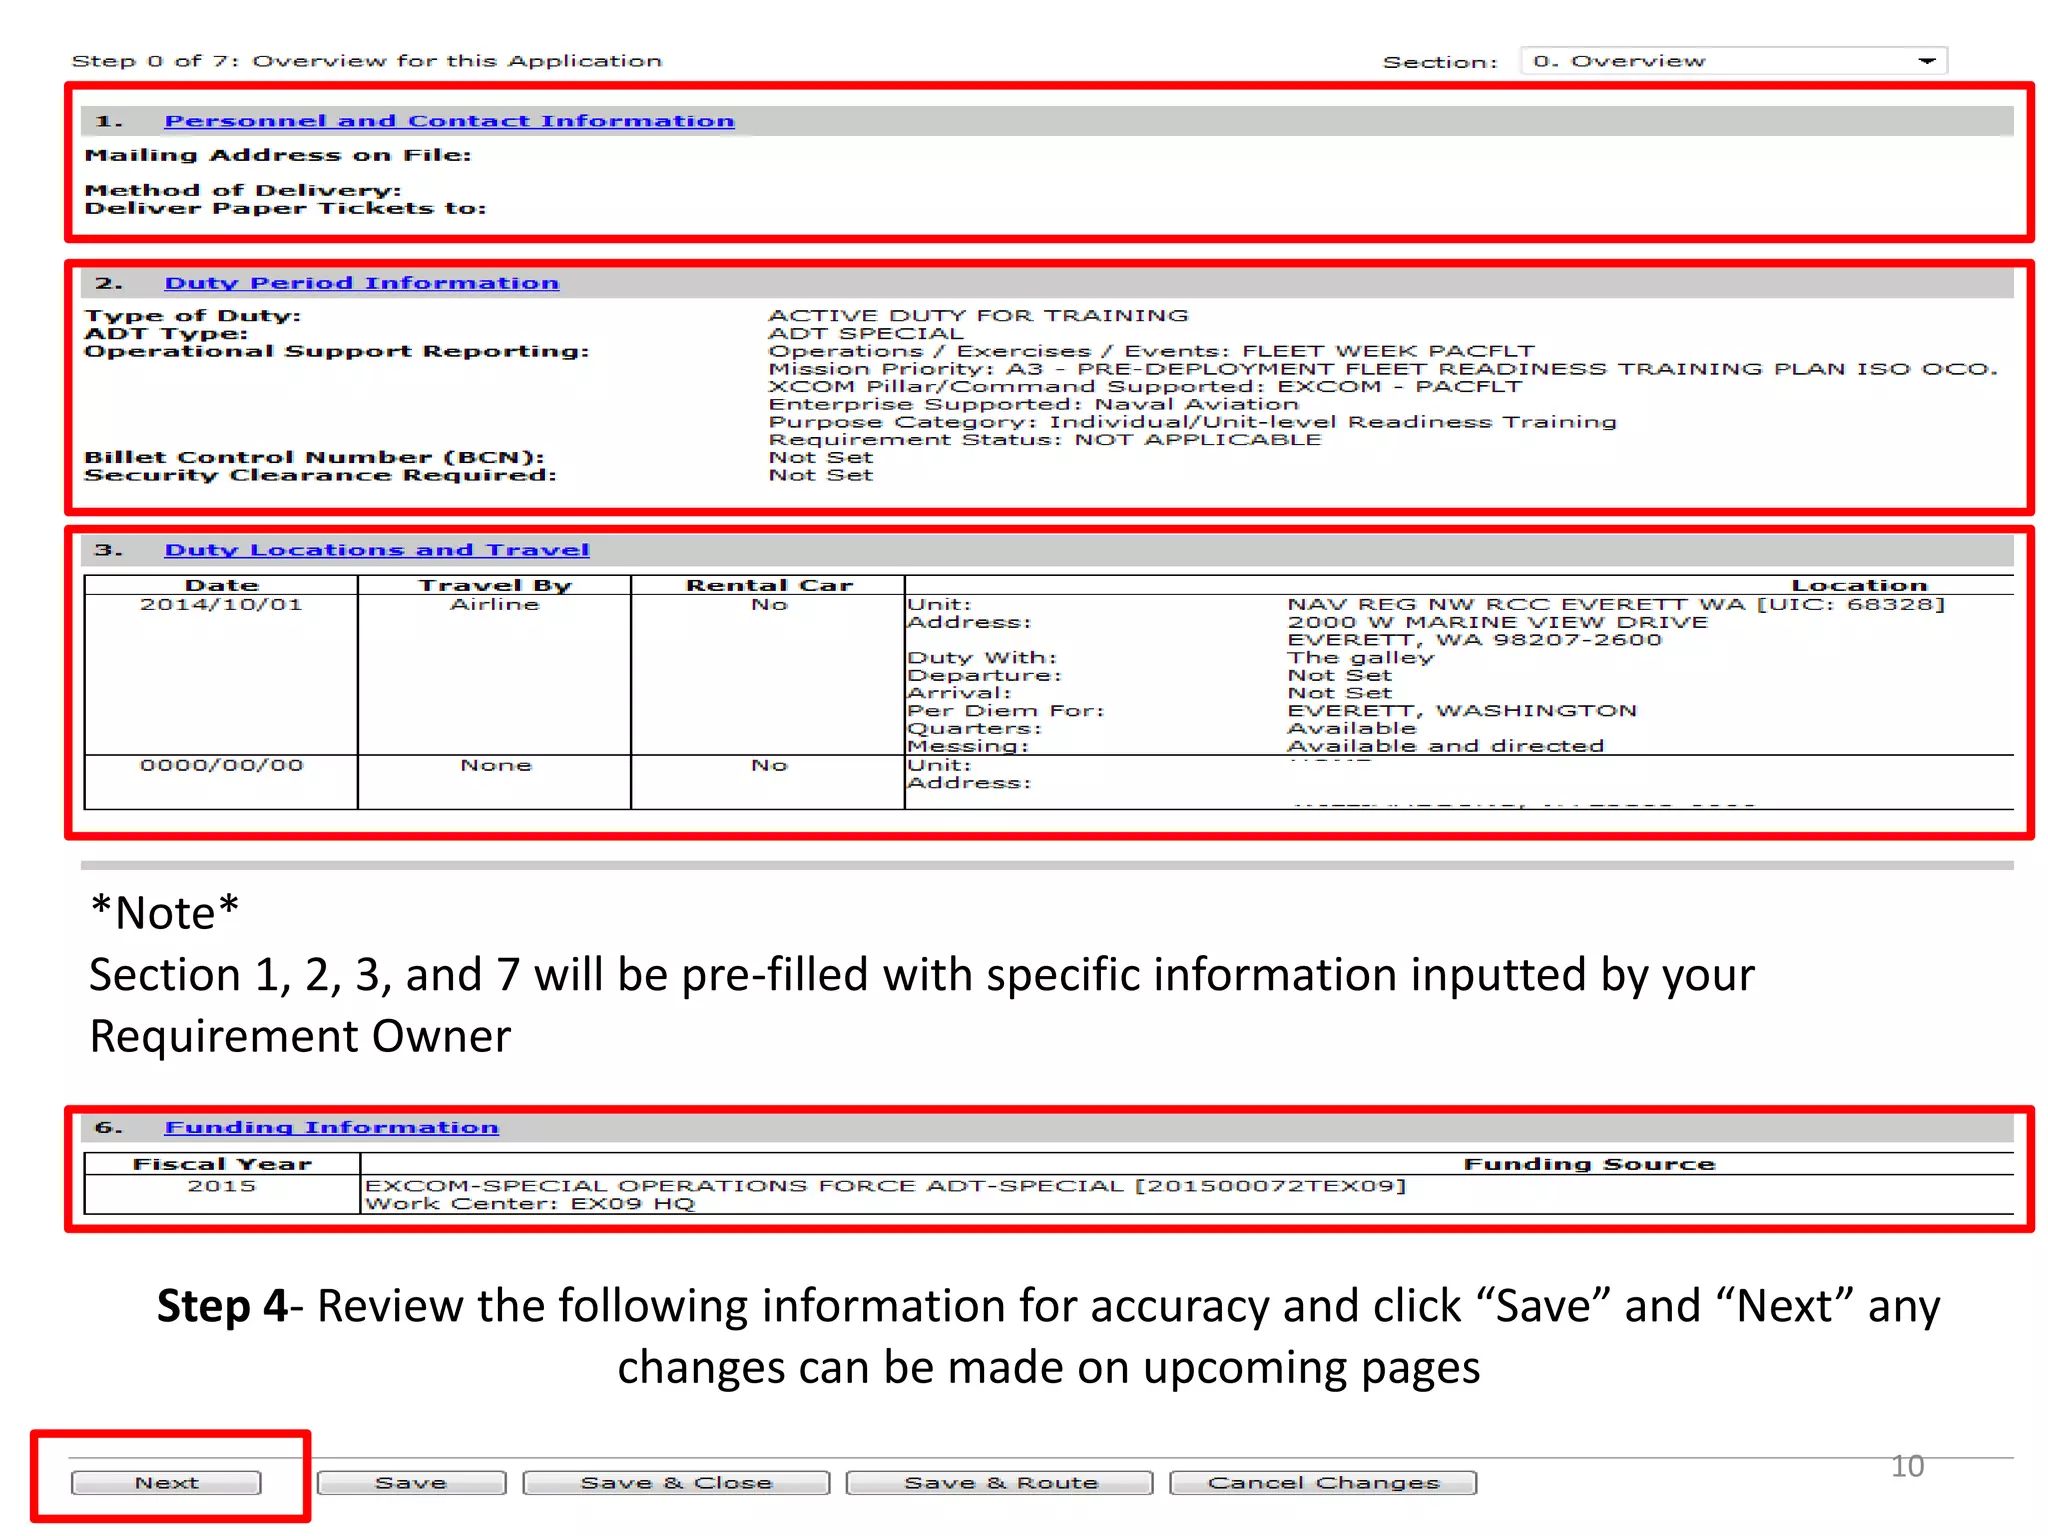2048x1536 pixels.
Task: Click the EXCOM-SPECIAL OPERATIONS funding source entry
Action: pyautogui.click(x=884, y=1186)
